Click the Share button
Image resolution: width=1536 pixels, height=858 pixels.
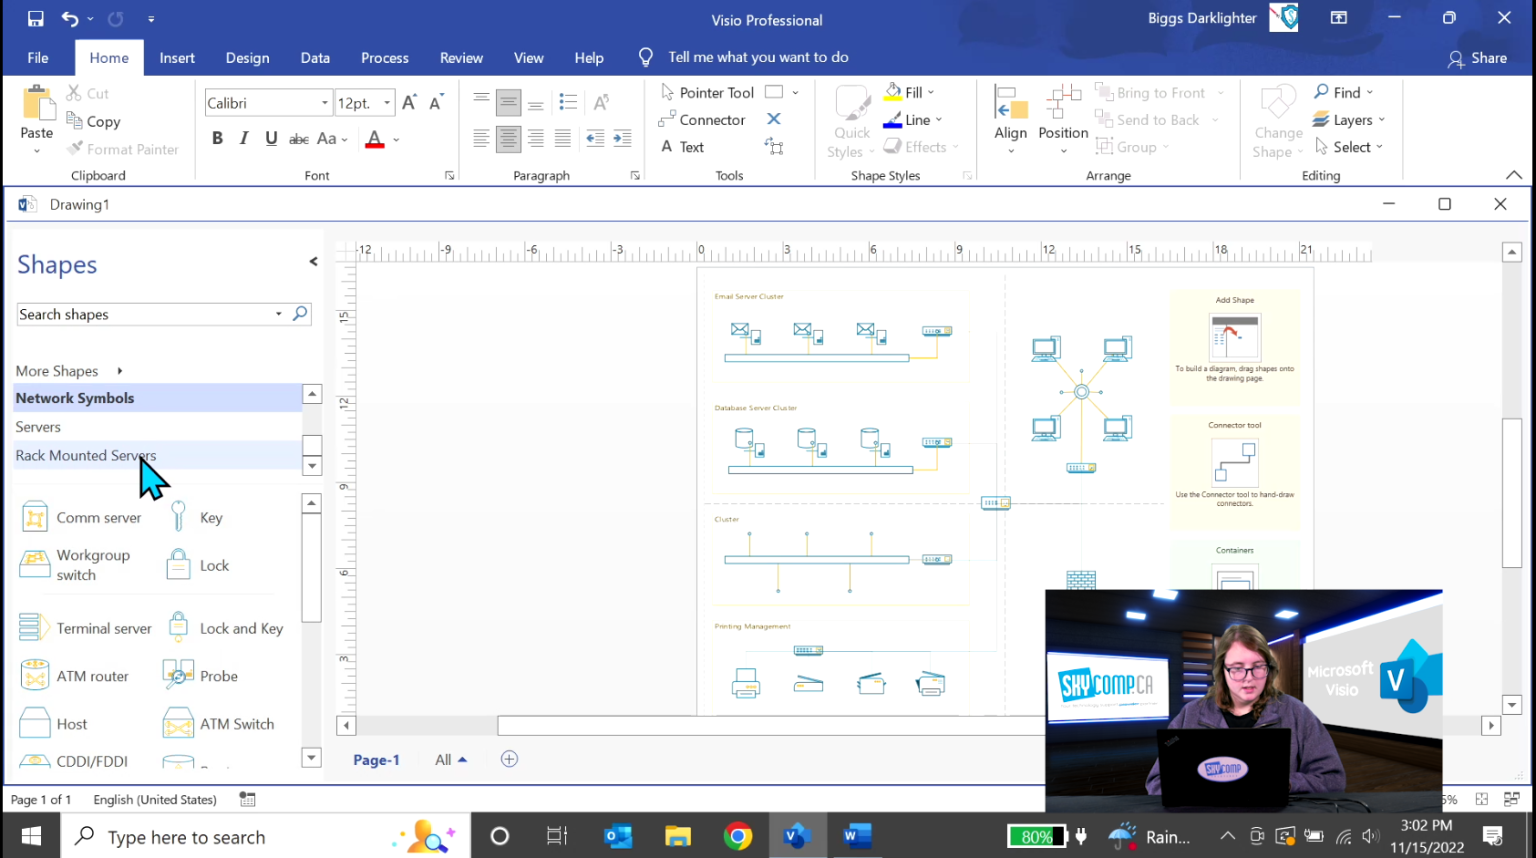tap(1478, 57)
